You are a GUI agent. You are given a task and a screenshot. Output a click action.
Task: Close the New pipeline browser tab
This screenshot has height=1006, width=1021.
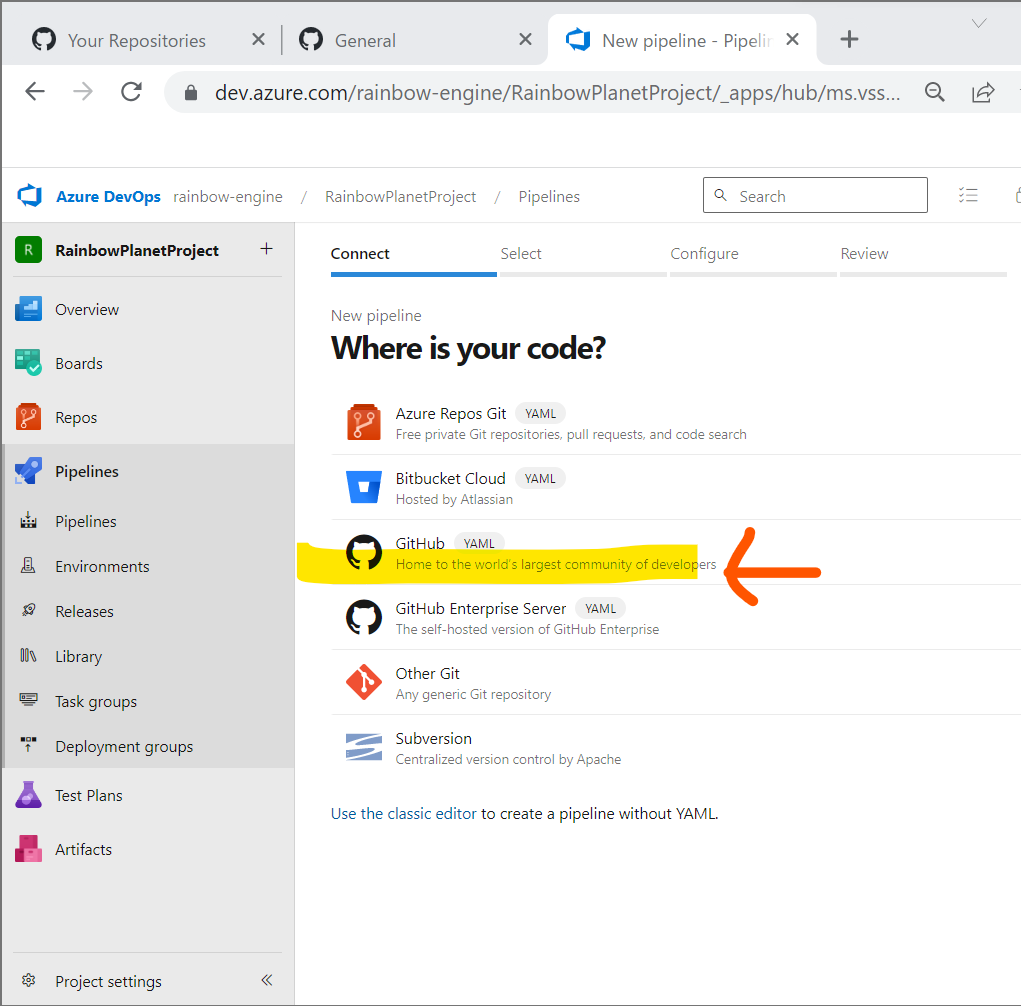pyautogui.click(x=792, y=39)
